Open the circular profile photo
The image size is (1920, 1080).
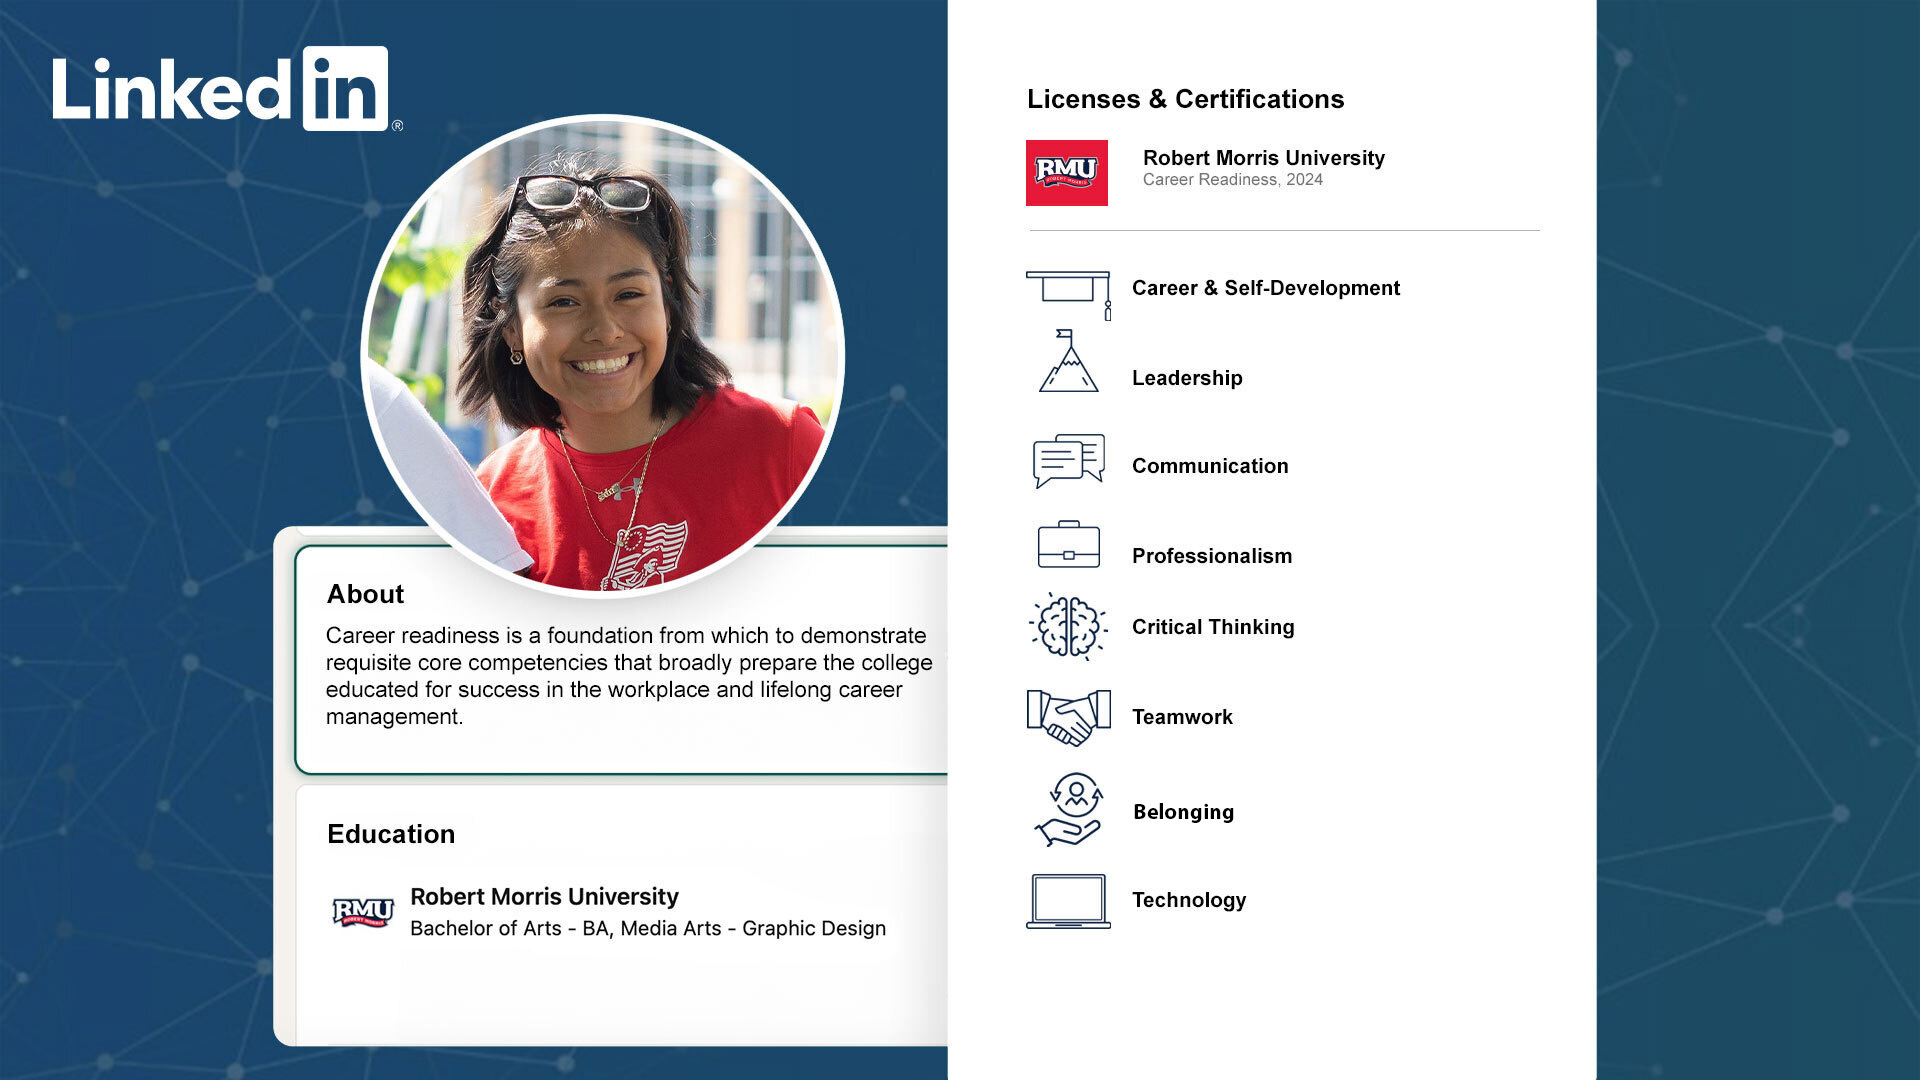(602, 356)
